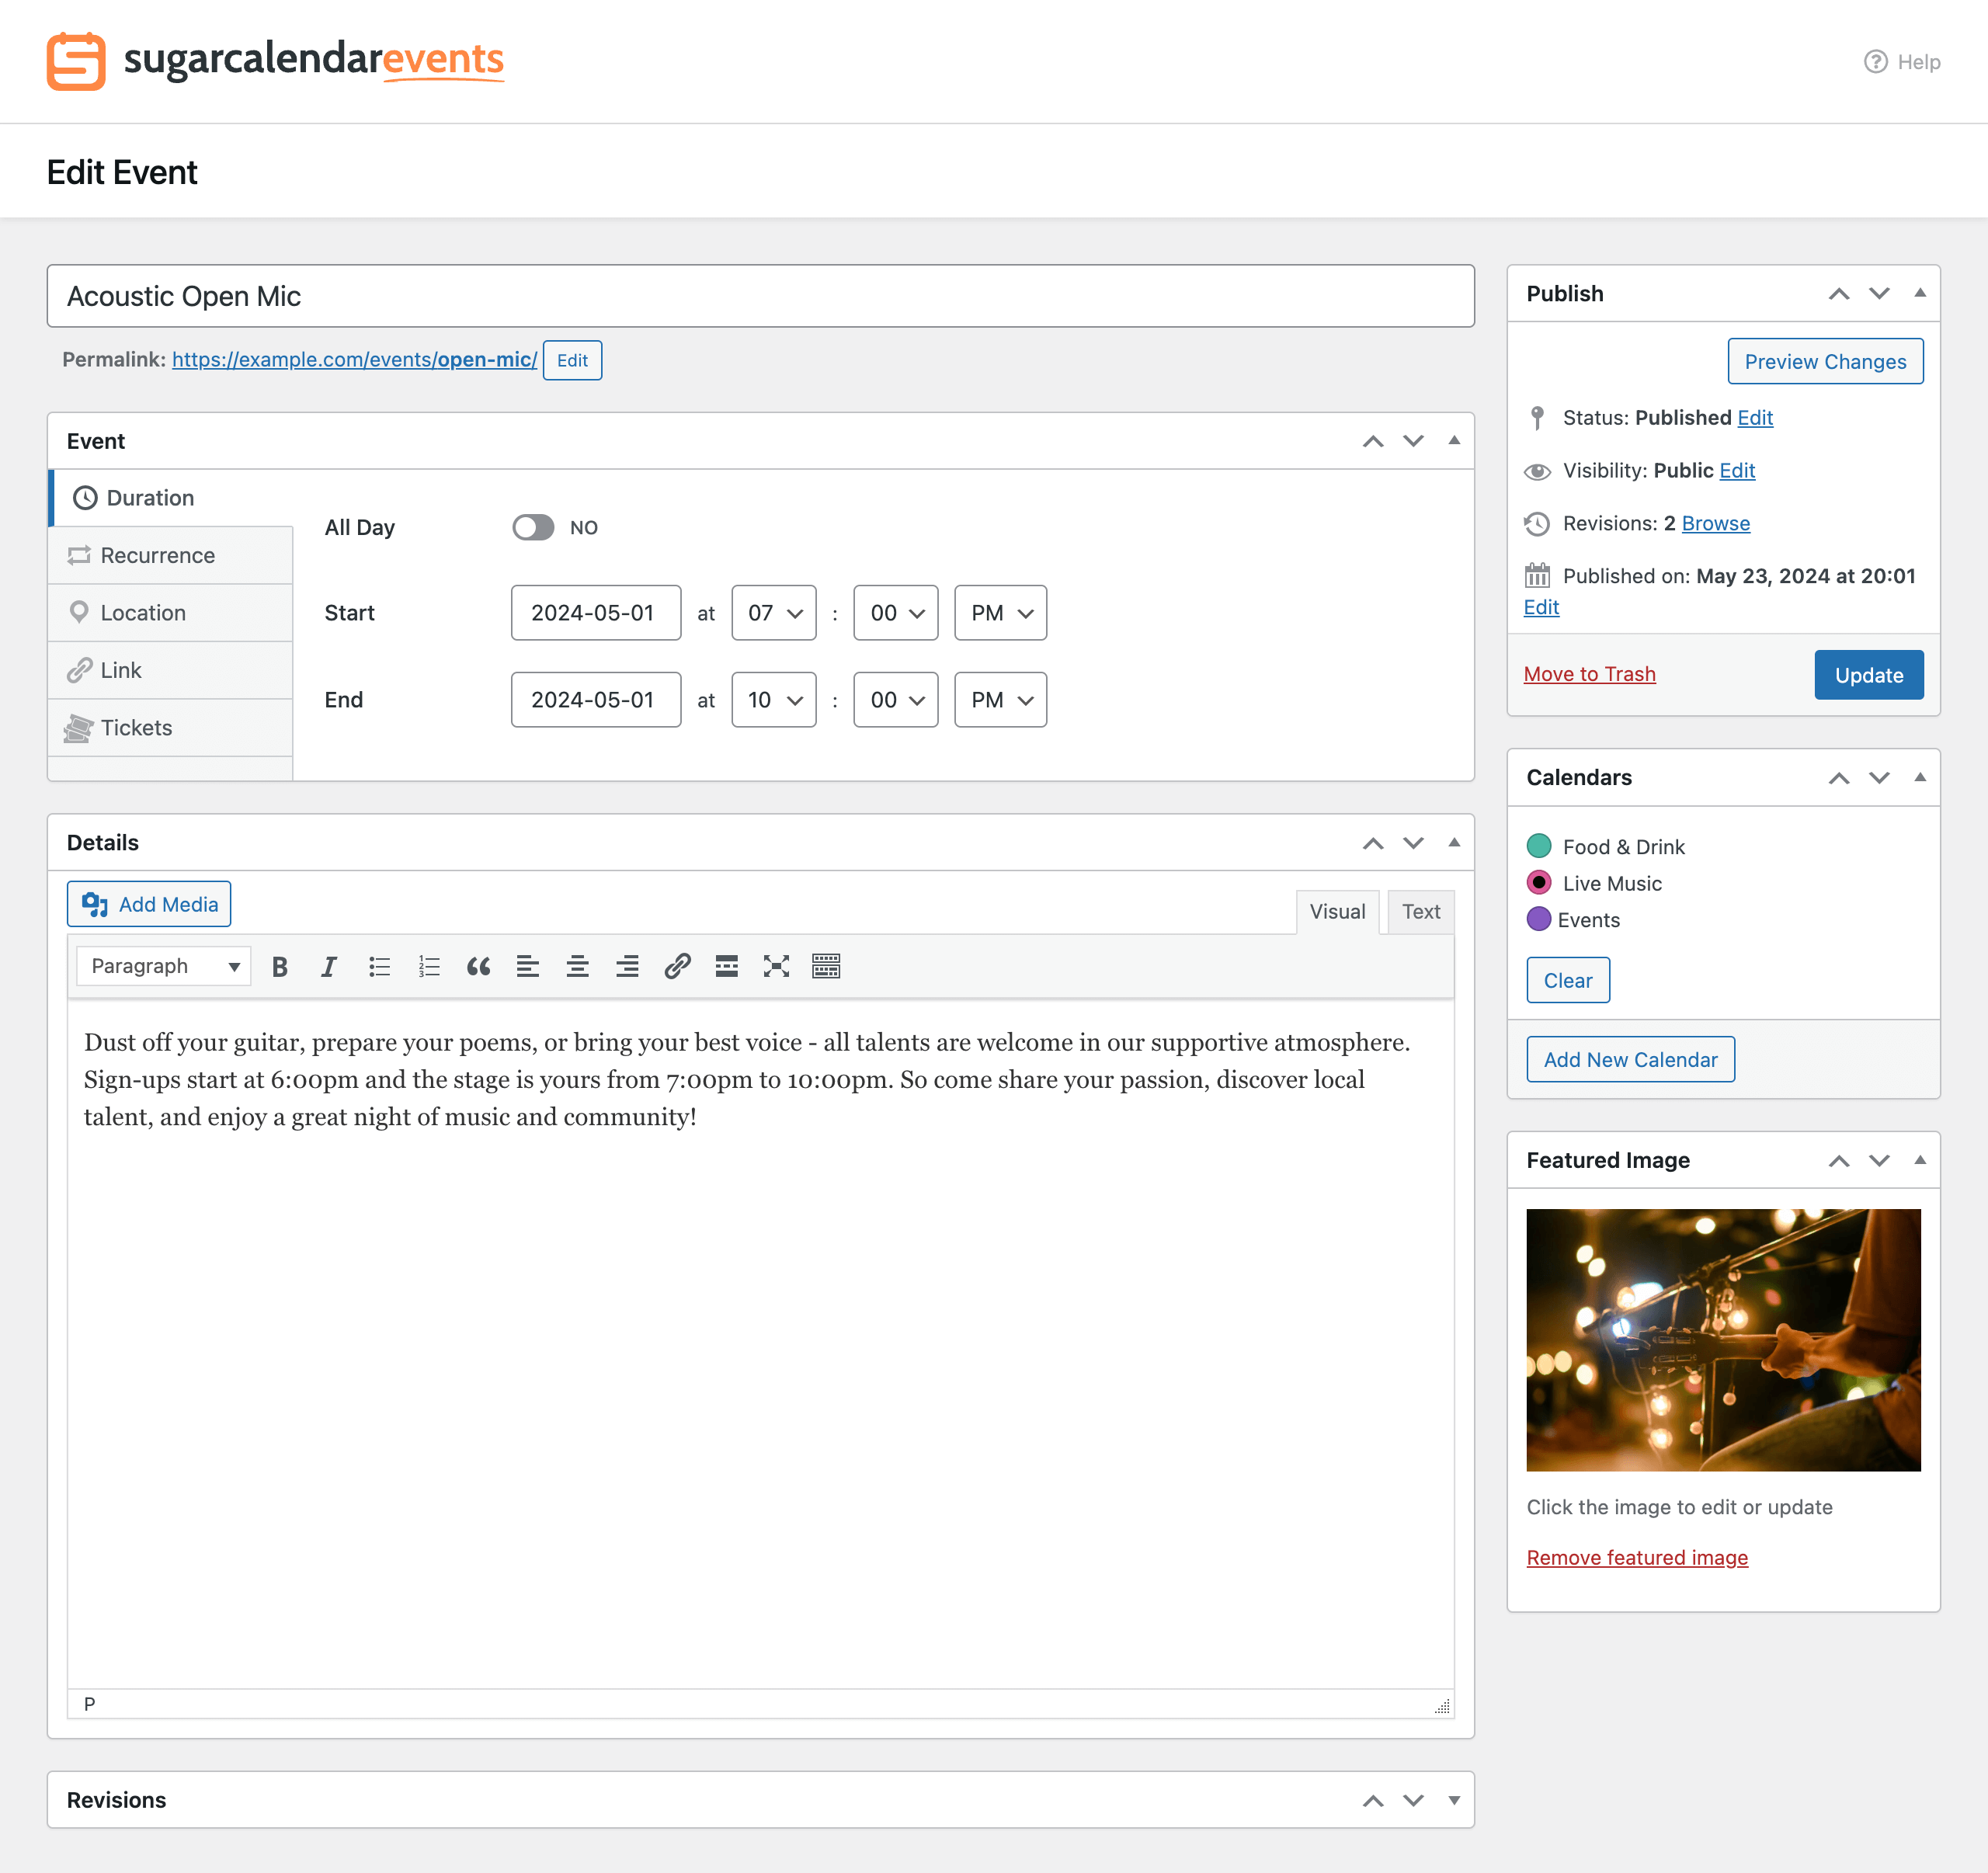Viewport: 1988px width, 1873px height.
Task: Click the event title field
Action: (x=761, y=296)
